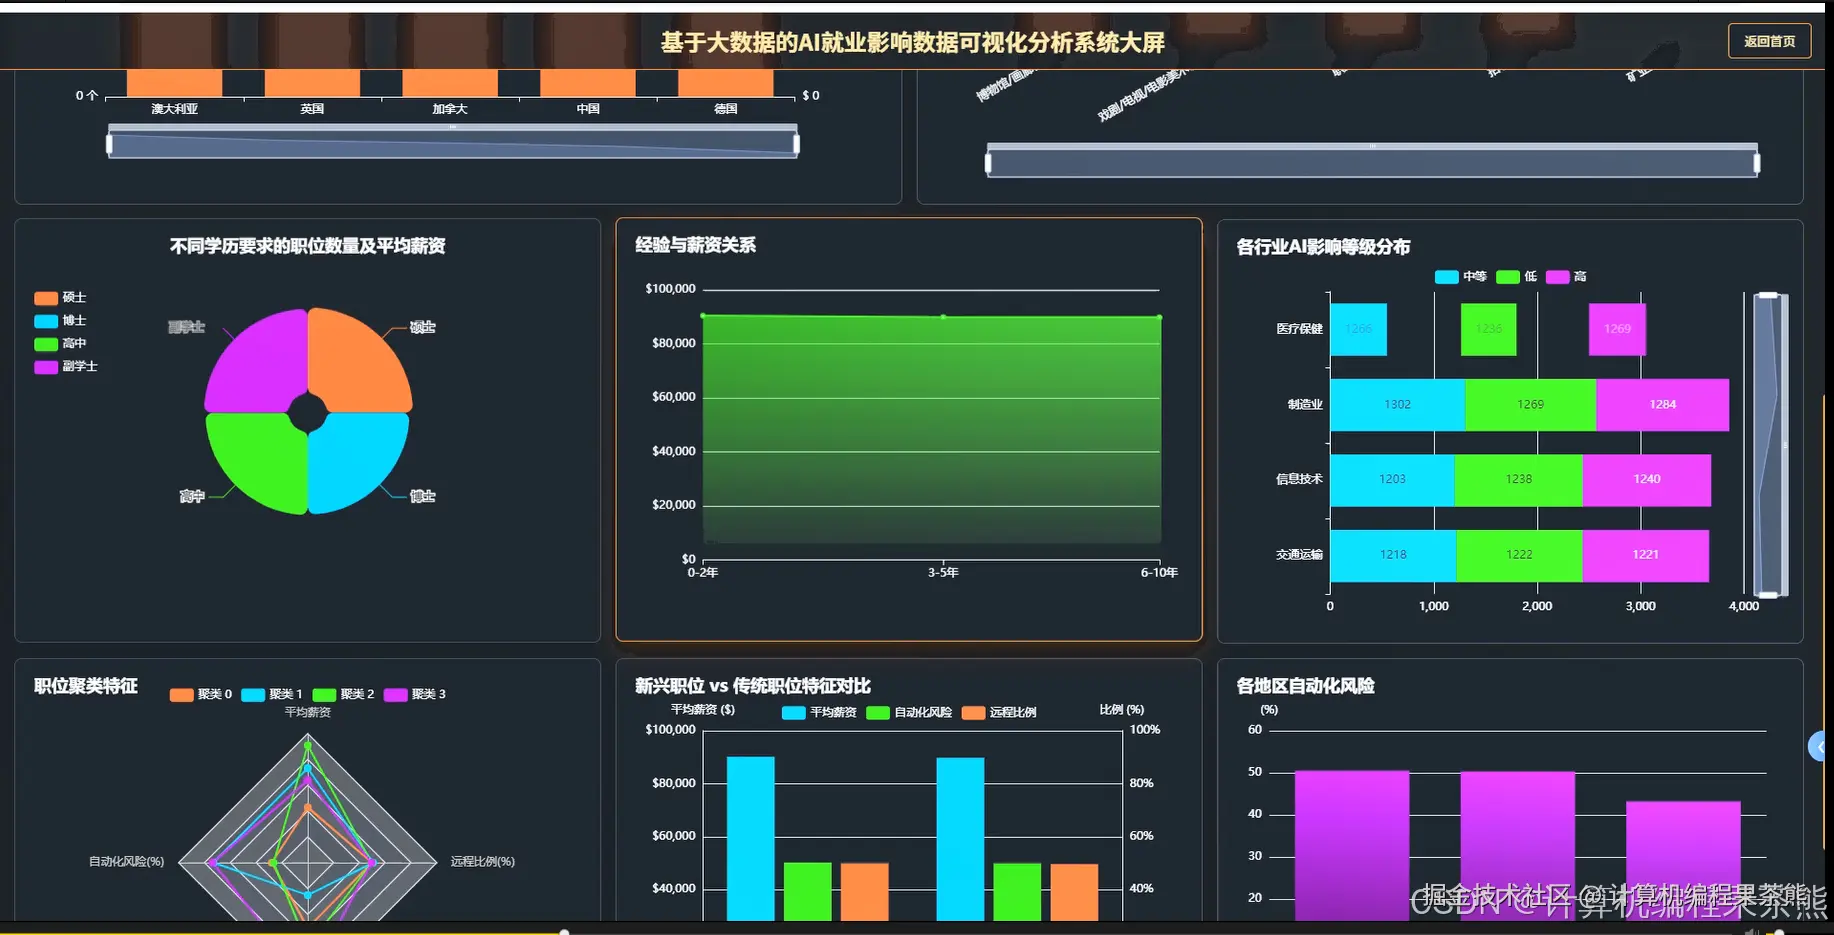Click bottom handle of vertical industry zoom slider
Image resolution: width=1834 pixels, height=935 pixels.
(x=1768, y=595)
